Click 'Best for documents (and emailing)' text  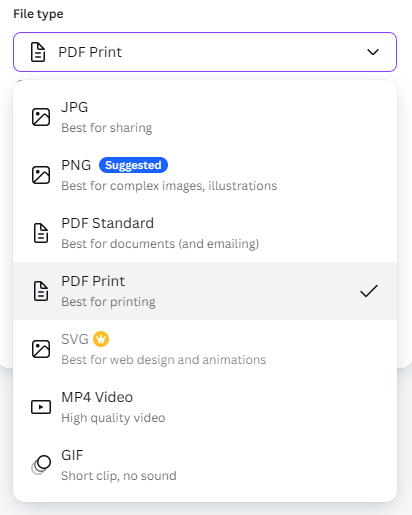[x=160, y=244]
